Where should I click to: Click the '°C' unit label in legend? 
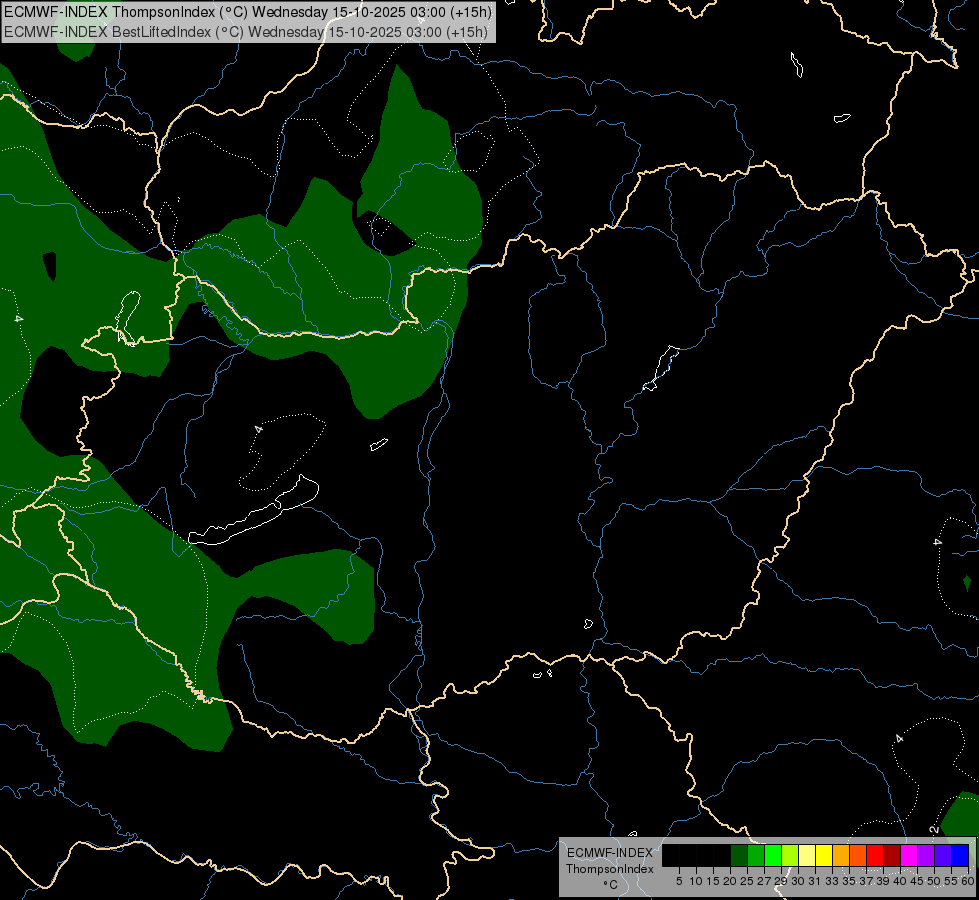(x=611, y=884)
